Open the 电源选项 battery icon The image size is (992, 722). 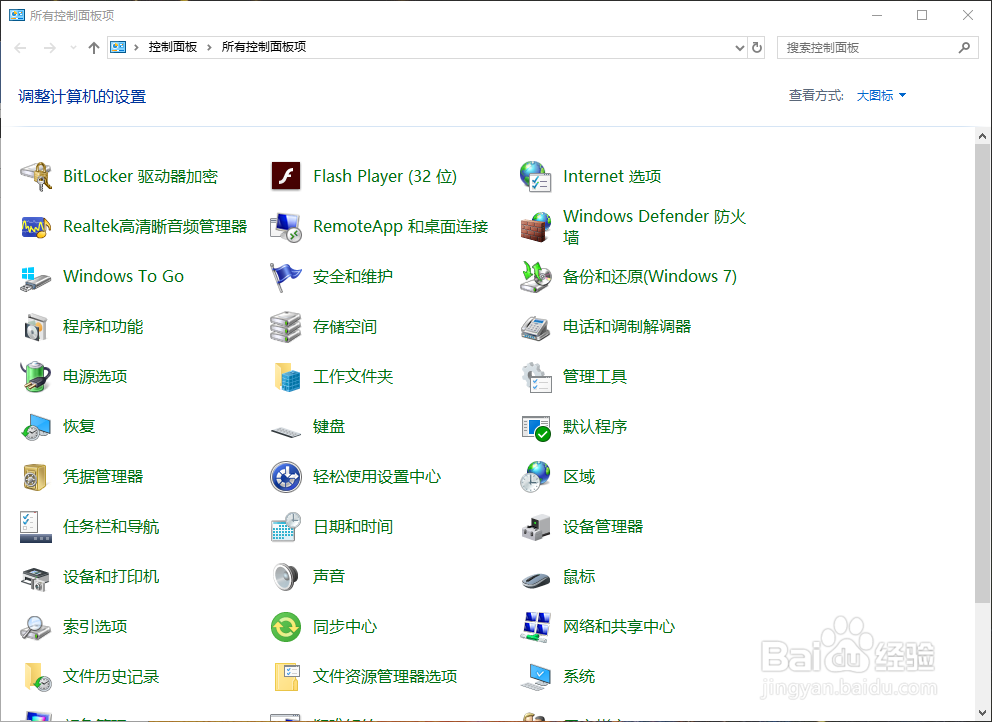[36, 377]
